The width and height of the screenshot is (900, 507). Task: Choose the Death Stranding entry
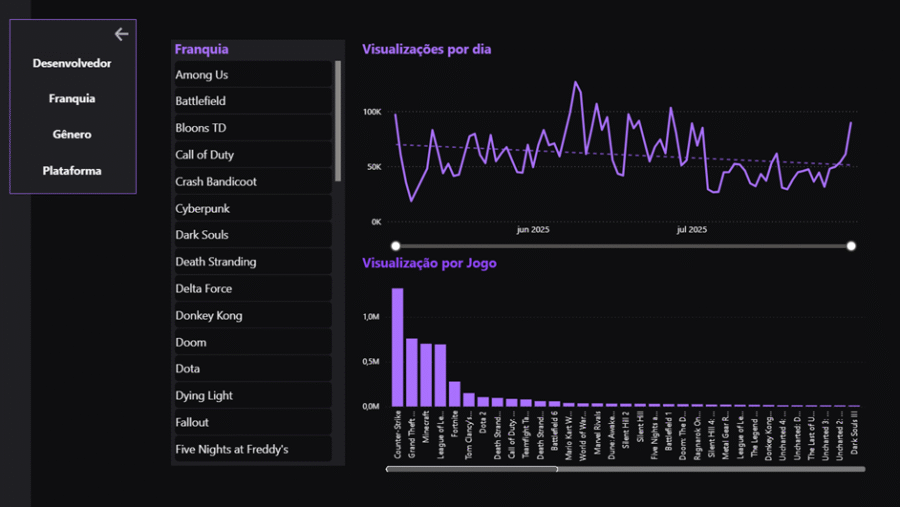coord(252,262)
